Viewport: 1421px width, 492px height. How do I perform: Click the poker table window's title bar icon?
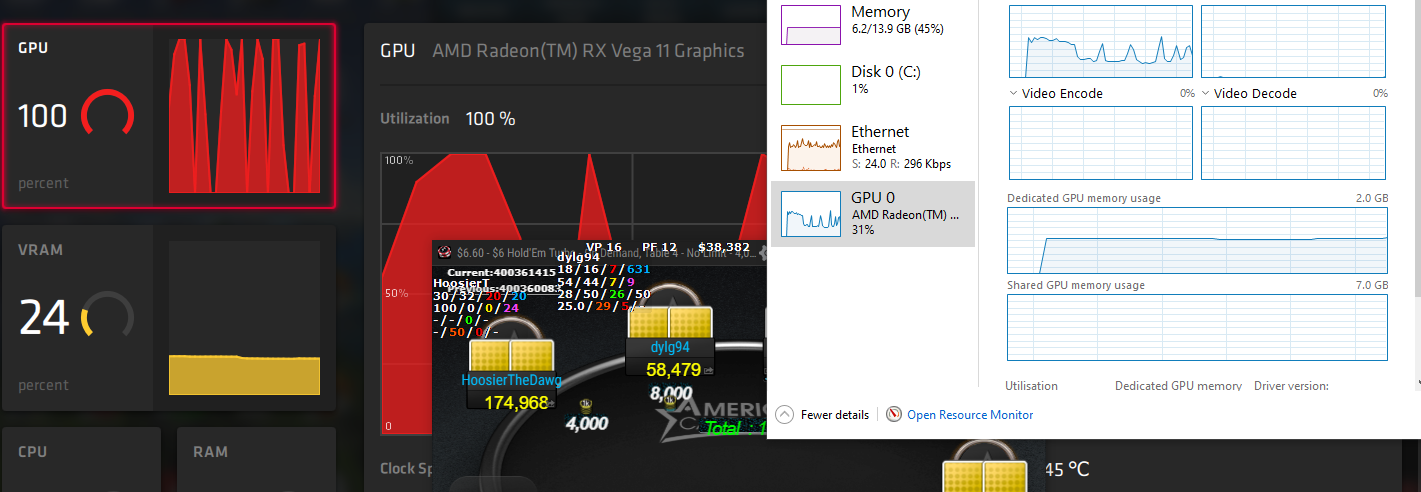click(445, 251)
